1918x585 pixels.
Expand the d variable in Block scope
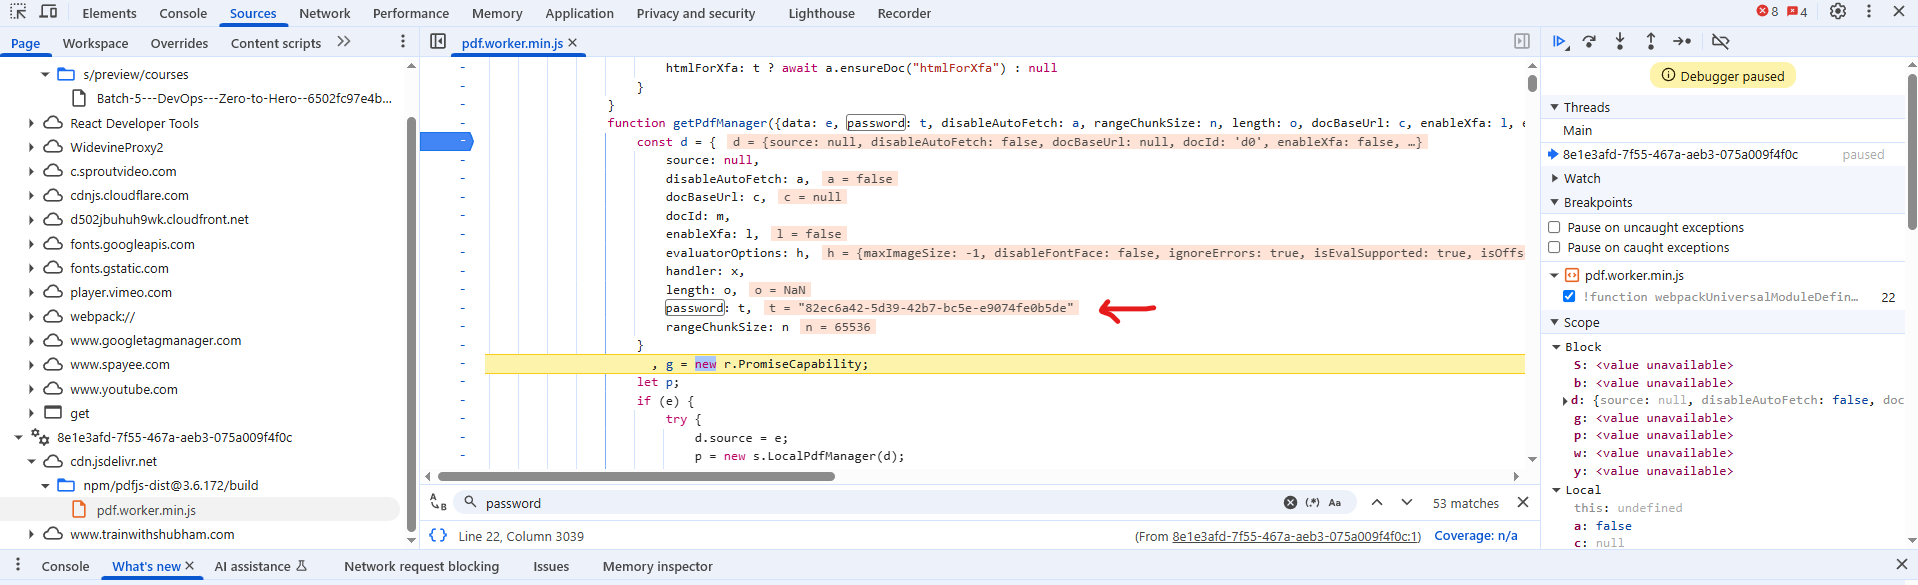[1565, 400]
